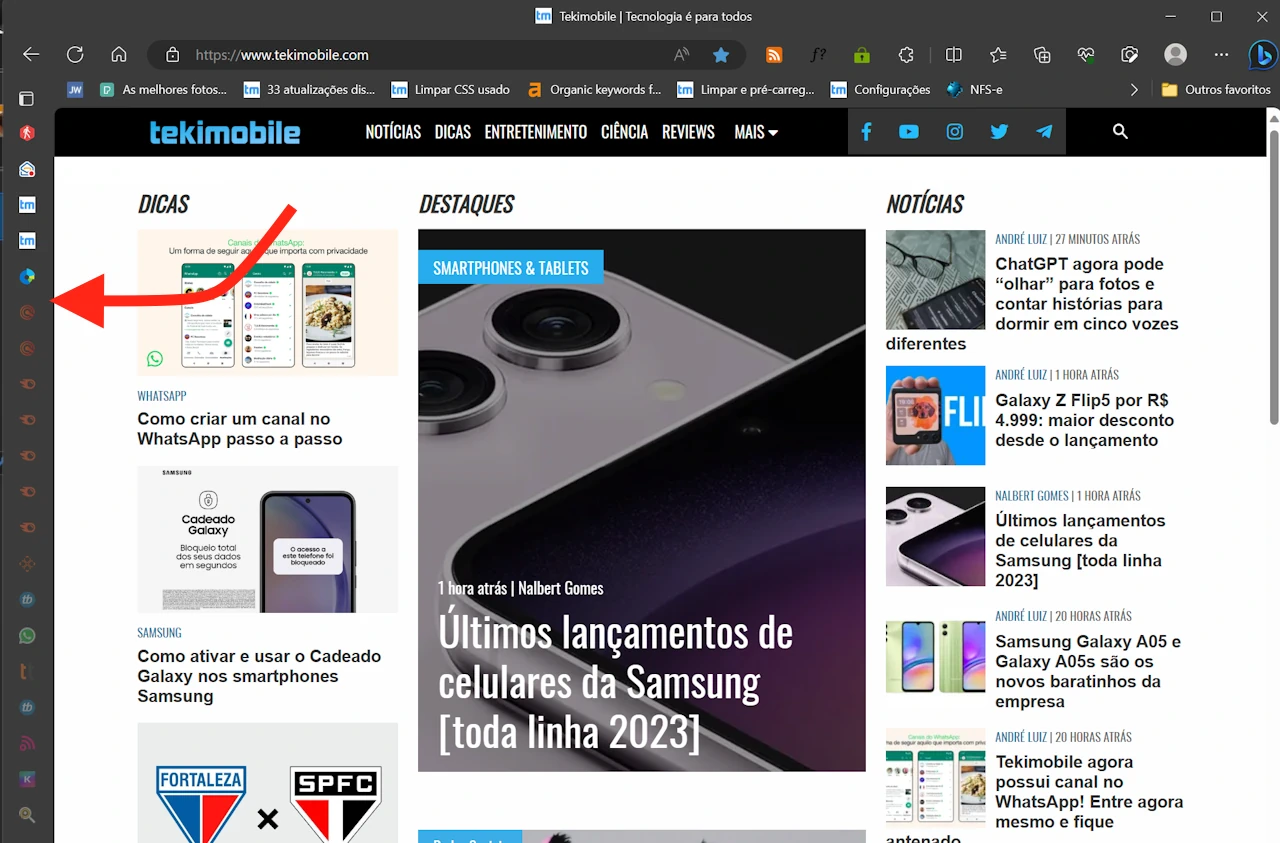This screenshot has width=1280, height=843.
Task: Toggle the split screen view
Action: pyautogui.click(x=954, y=55)
